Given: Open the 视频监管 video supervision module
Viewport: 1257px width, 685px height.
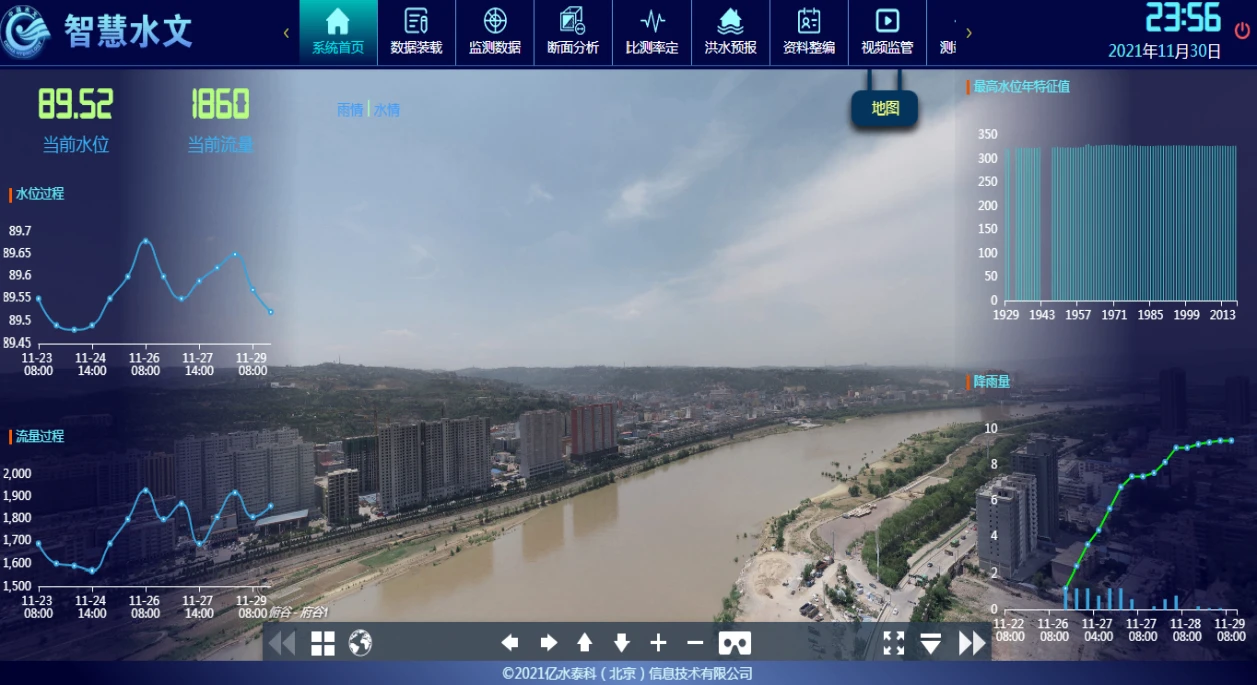Looking at the screenshot, I should (887, 32).
